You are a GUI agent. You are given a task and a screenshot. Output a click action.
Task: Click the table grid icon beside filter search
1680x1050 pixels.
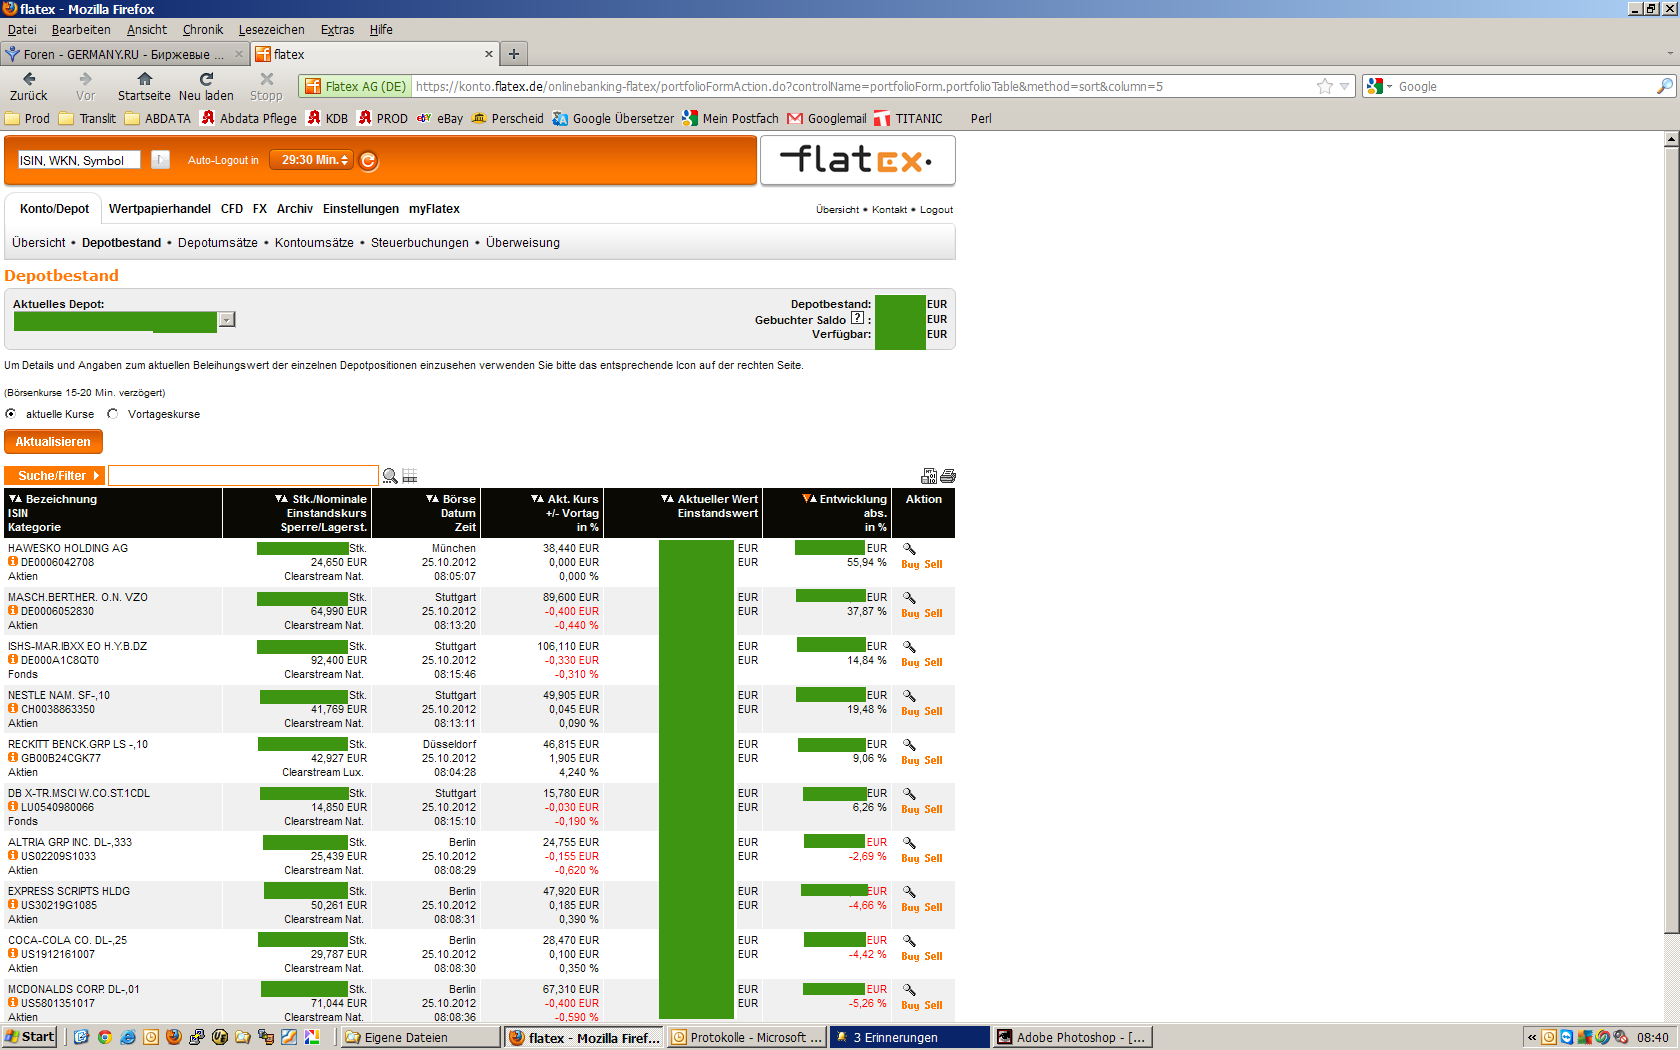(x=410, y=476)
